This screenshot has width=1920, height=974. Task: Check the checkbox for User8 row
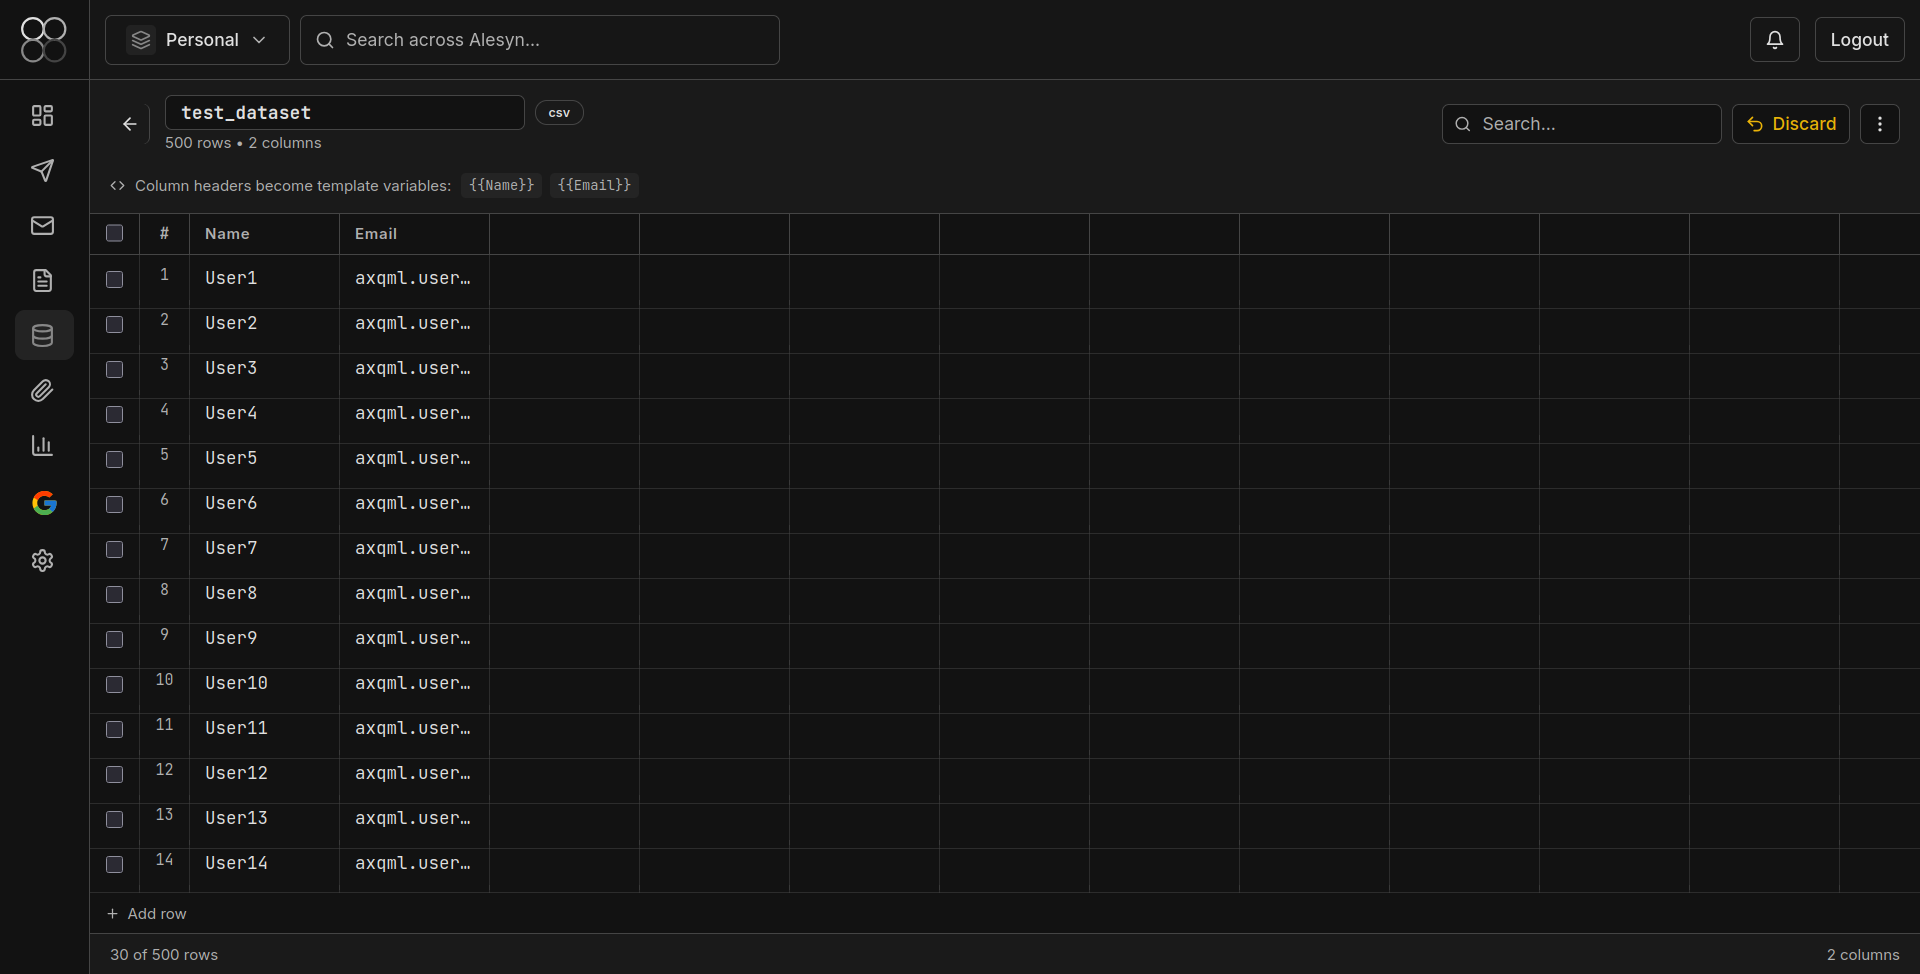(115, 594)
